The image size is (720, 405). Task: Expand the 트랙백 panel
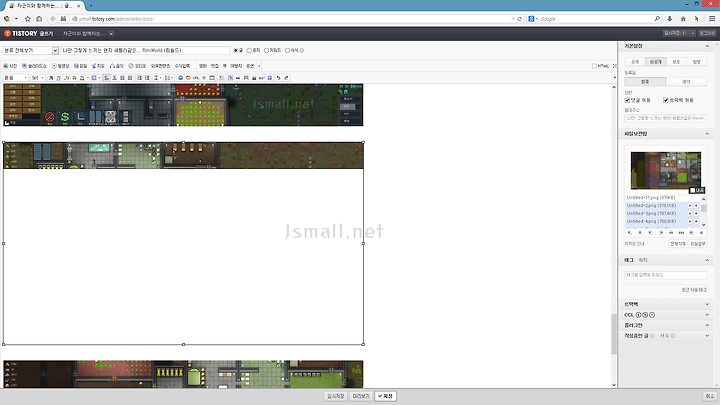(707, 304)
